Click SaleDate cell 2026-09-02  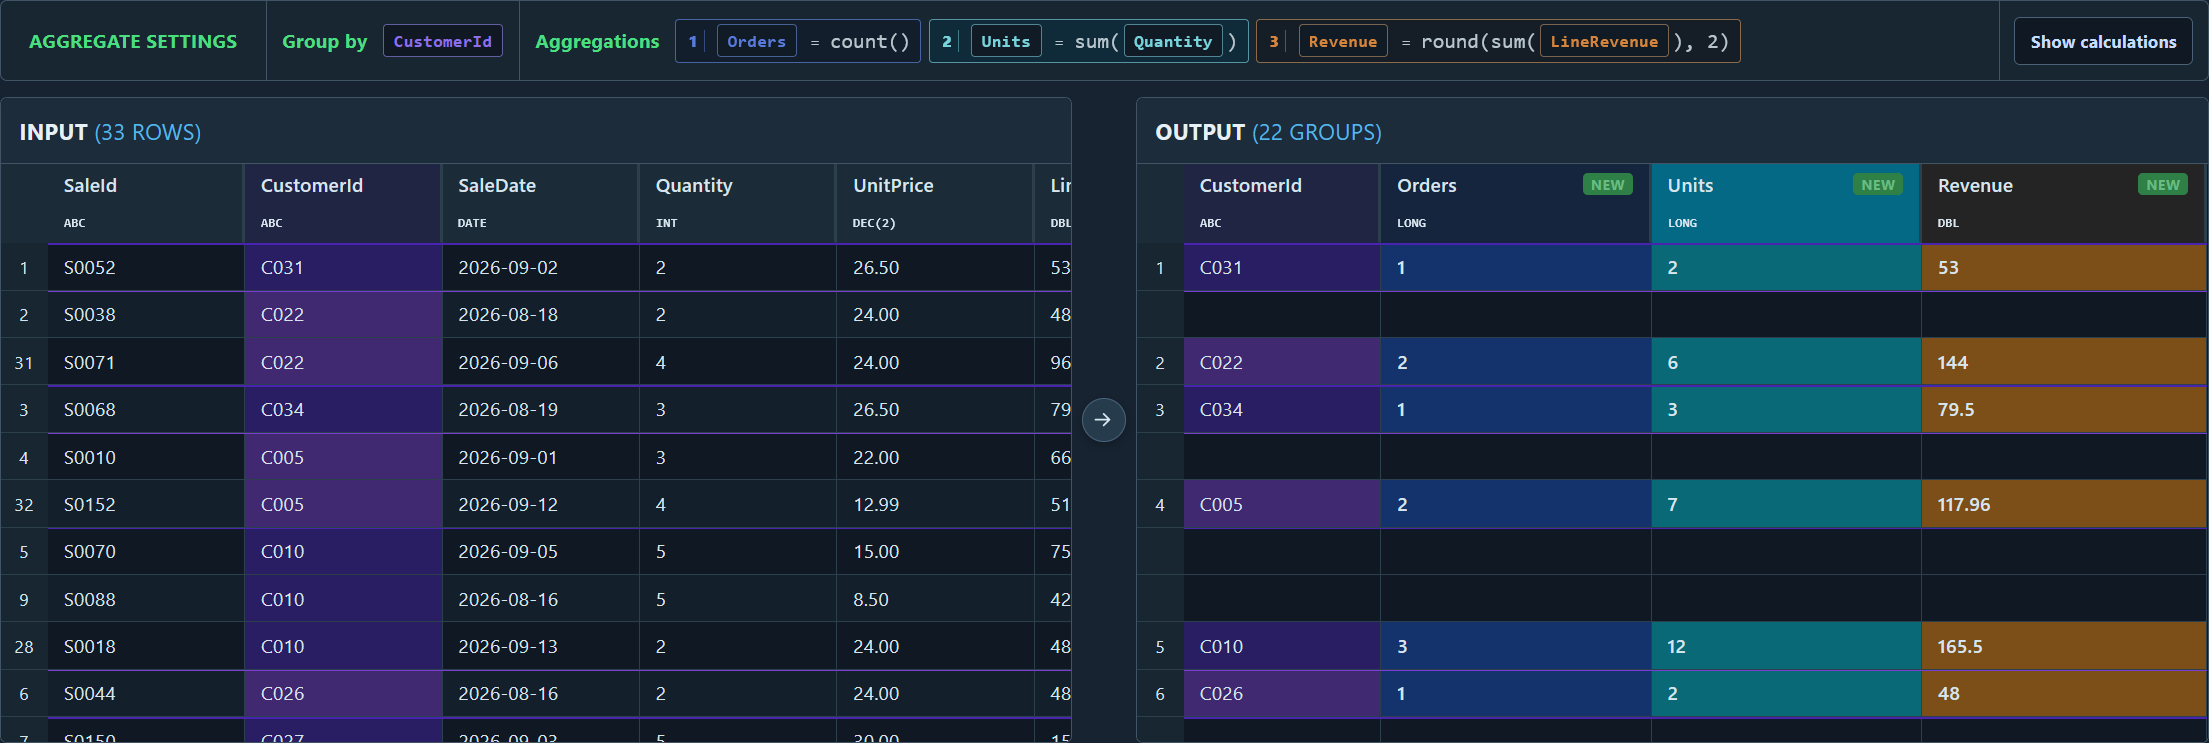pyautogui.click(x=540, y=268)
